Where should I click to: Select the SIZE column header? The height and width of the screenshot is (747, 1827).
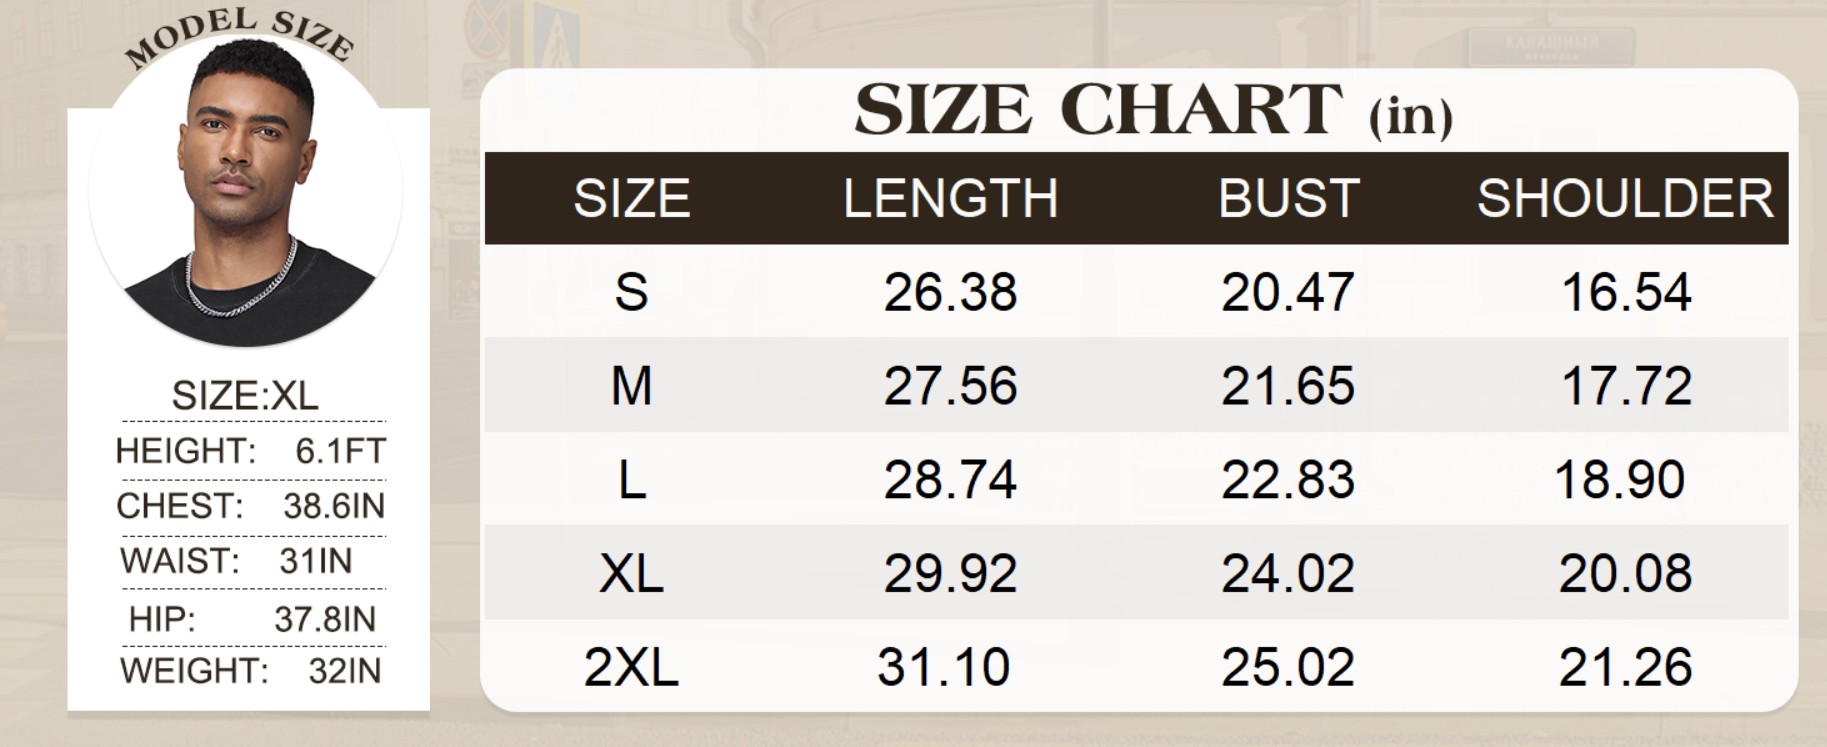(632, 198)
